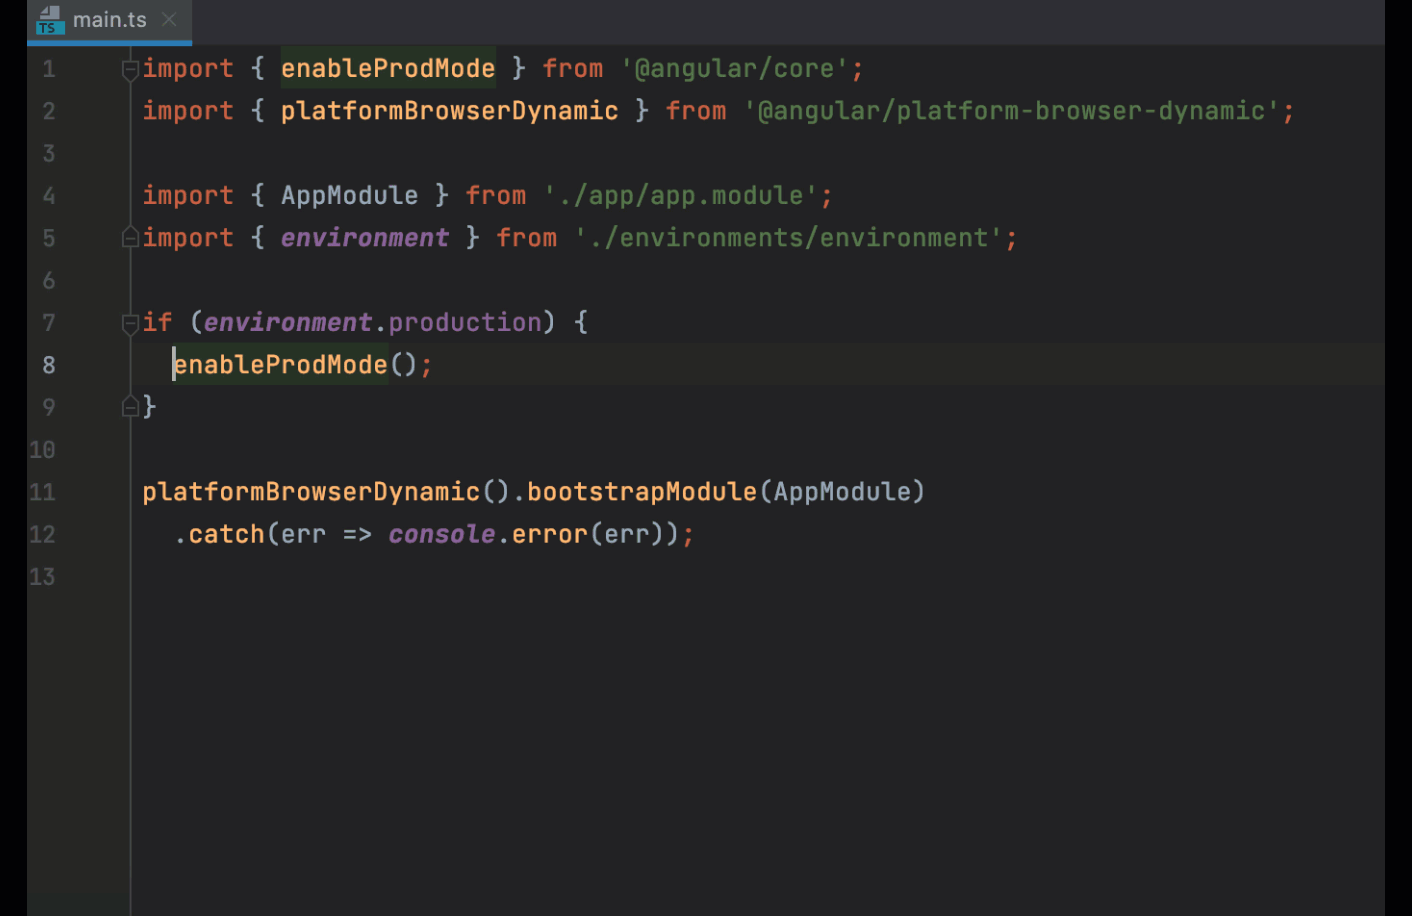Image resolution: width=1412 pixels, height=916 pixels.
Task: Click the err arrow function parameter
Action: tap(302, 534)
